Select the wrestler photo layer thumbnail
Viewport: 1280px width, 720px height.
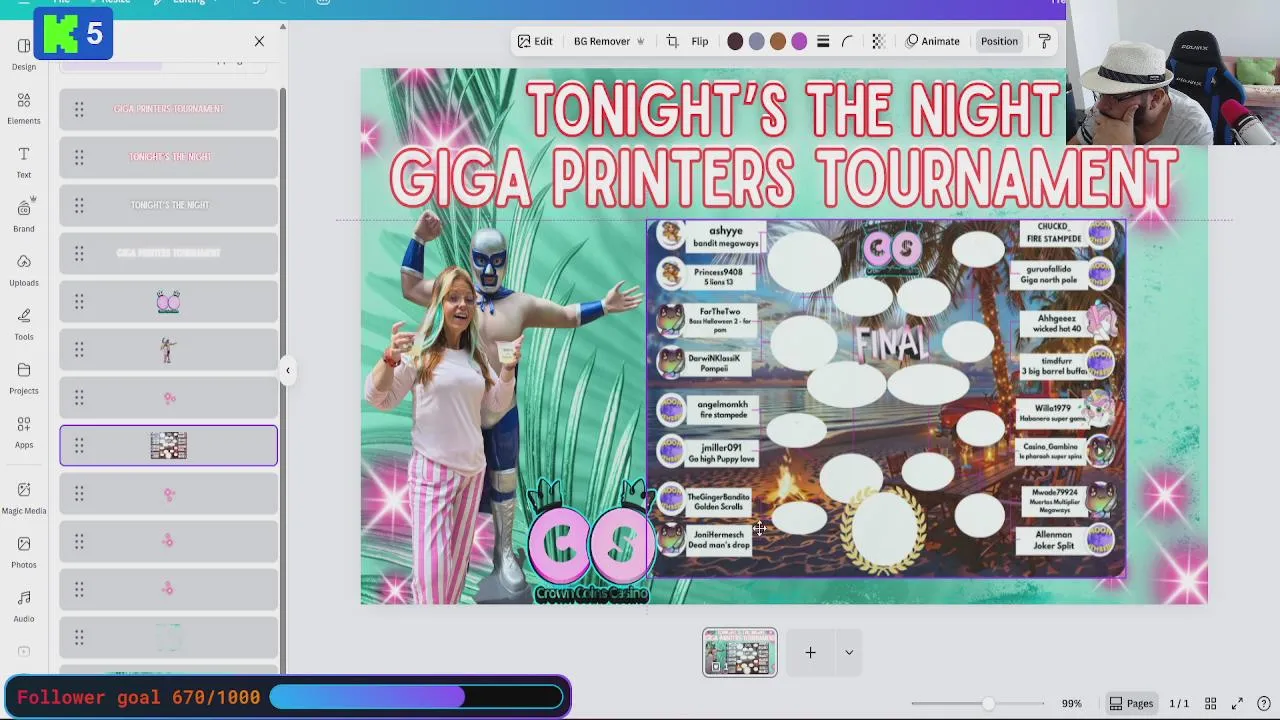coord(168,350)
